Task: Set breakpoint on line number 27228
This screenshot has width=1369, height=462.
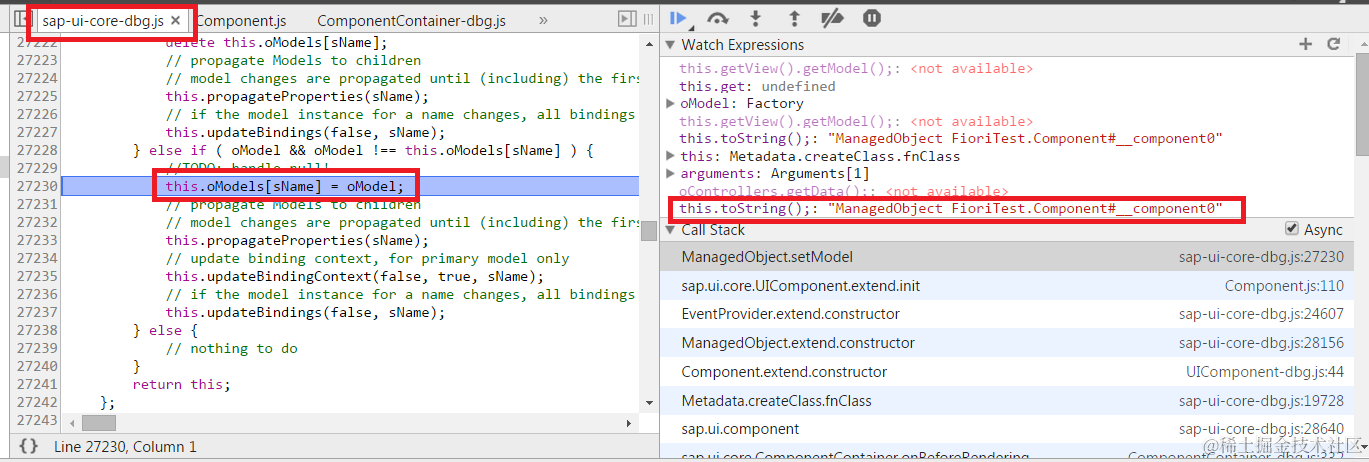Action: click(x=38, y=150)
